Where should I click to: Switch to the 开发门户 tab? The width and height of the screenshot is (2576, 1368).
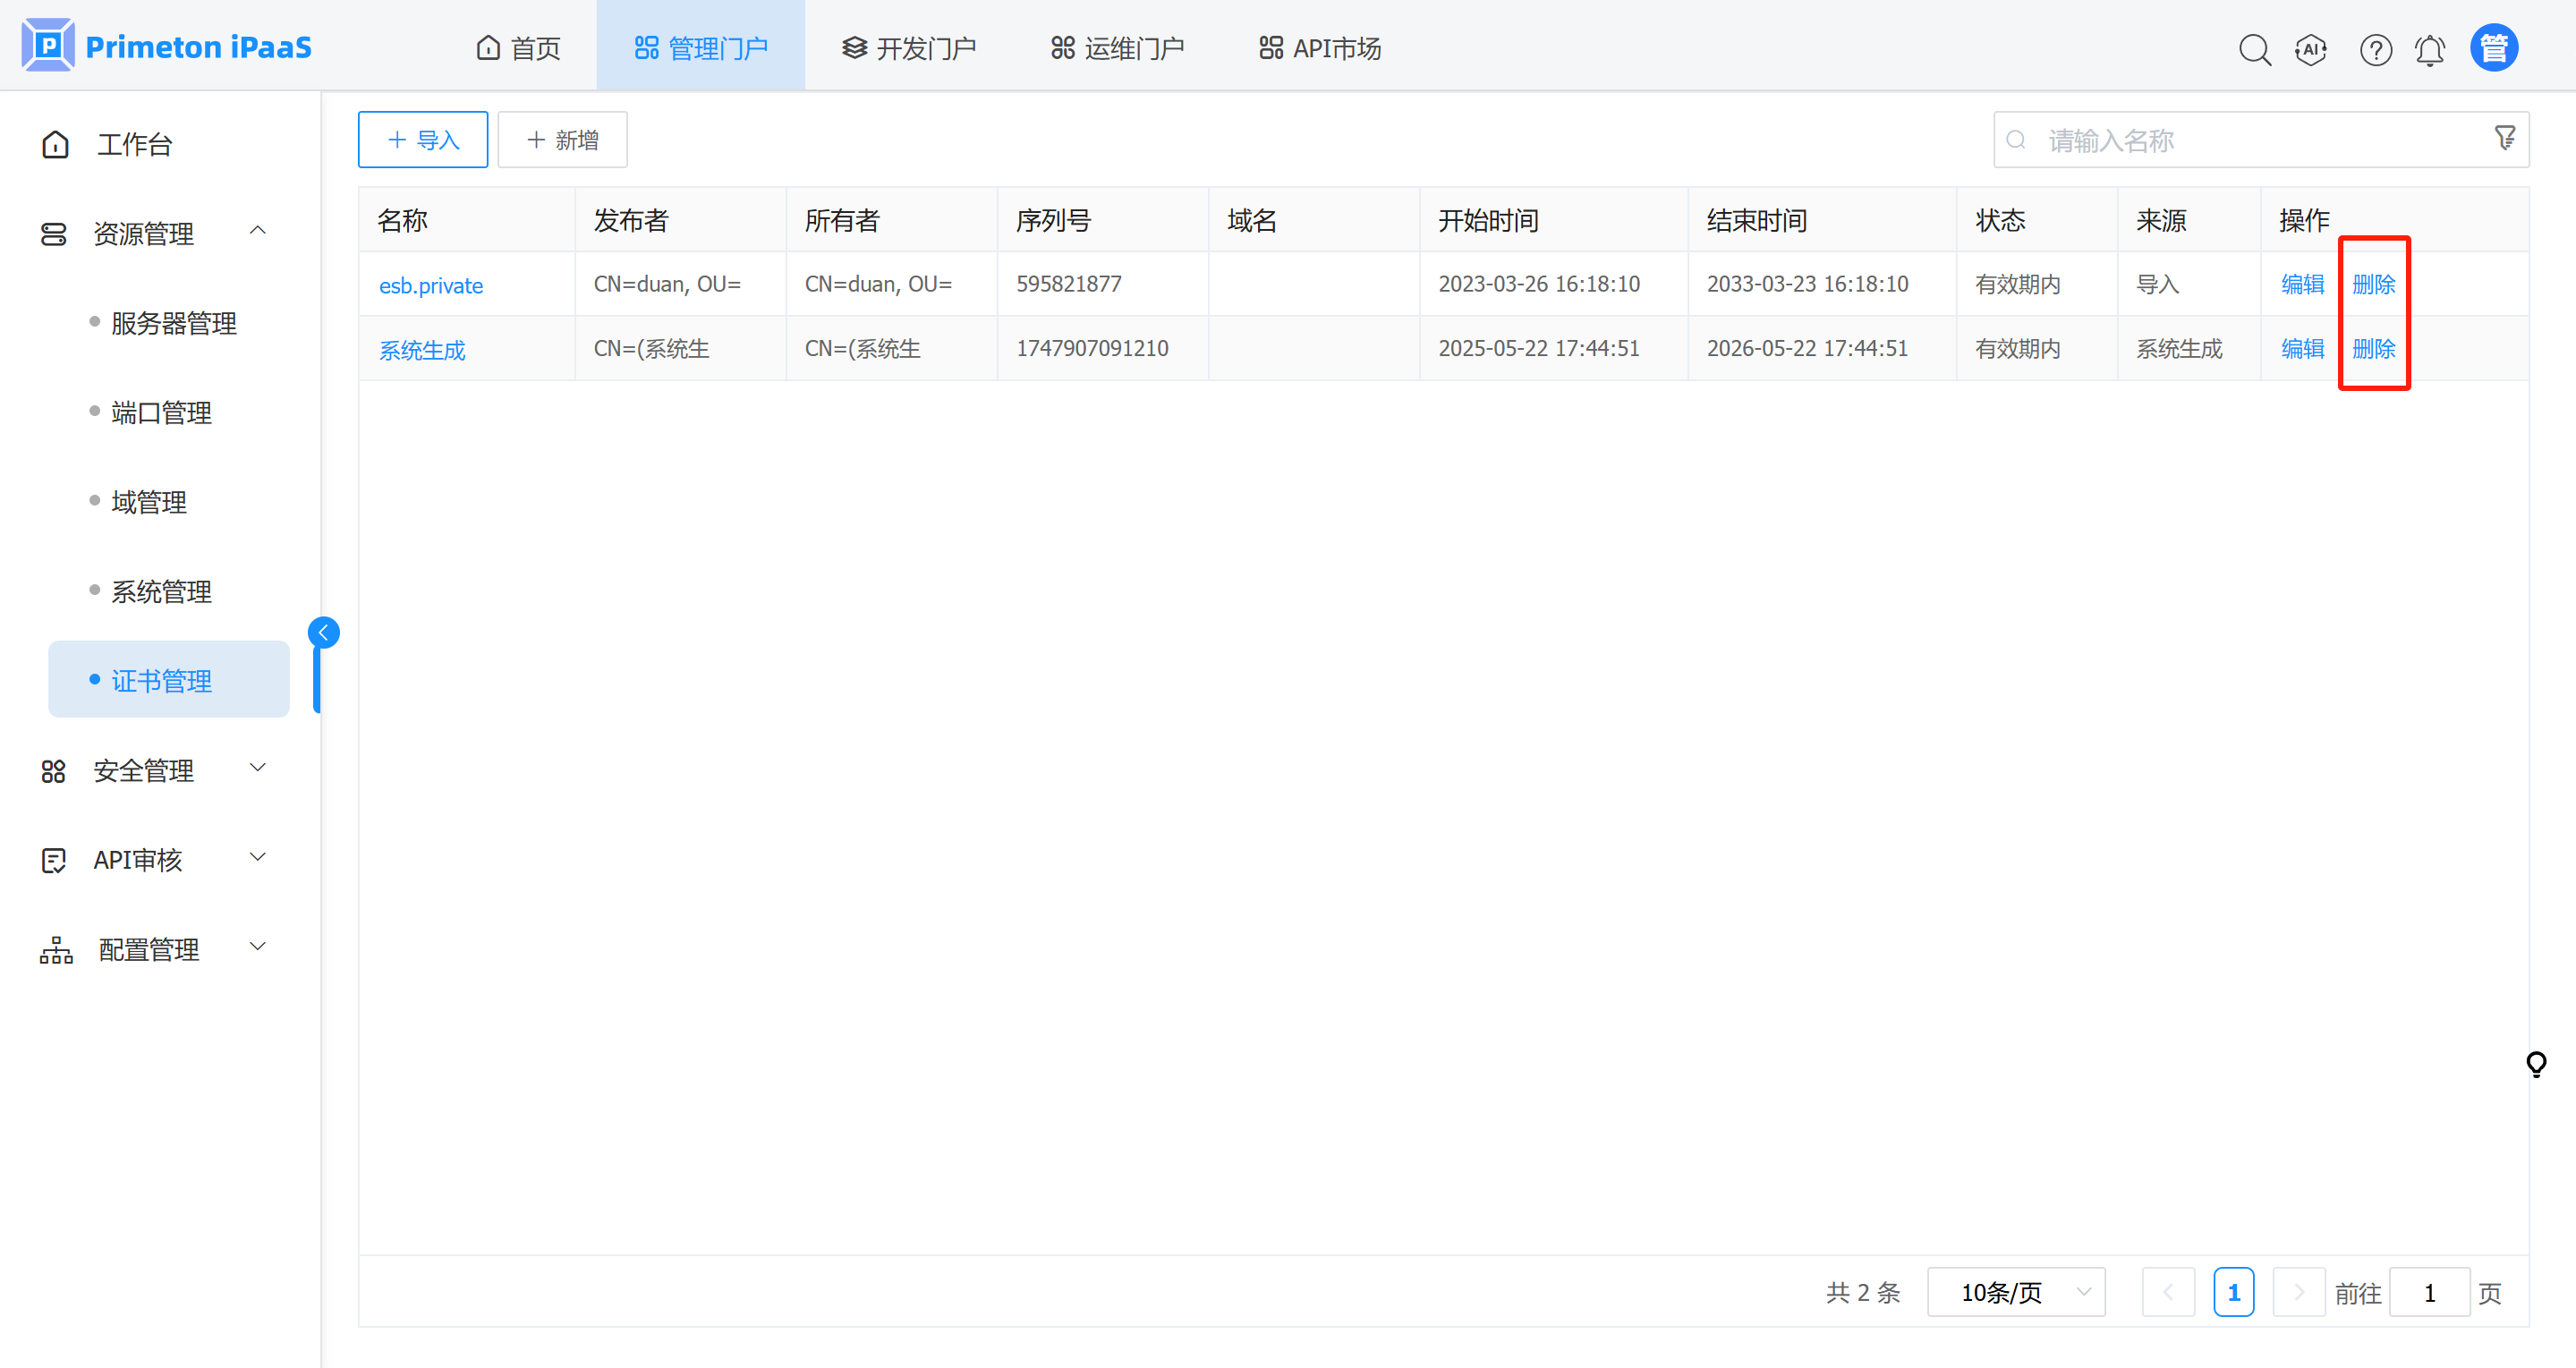[908, 48]
